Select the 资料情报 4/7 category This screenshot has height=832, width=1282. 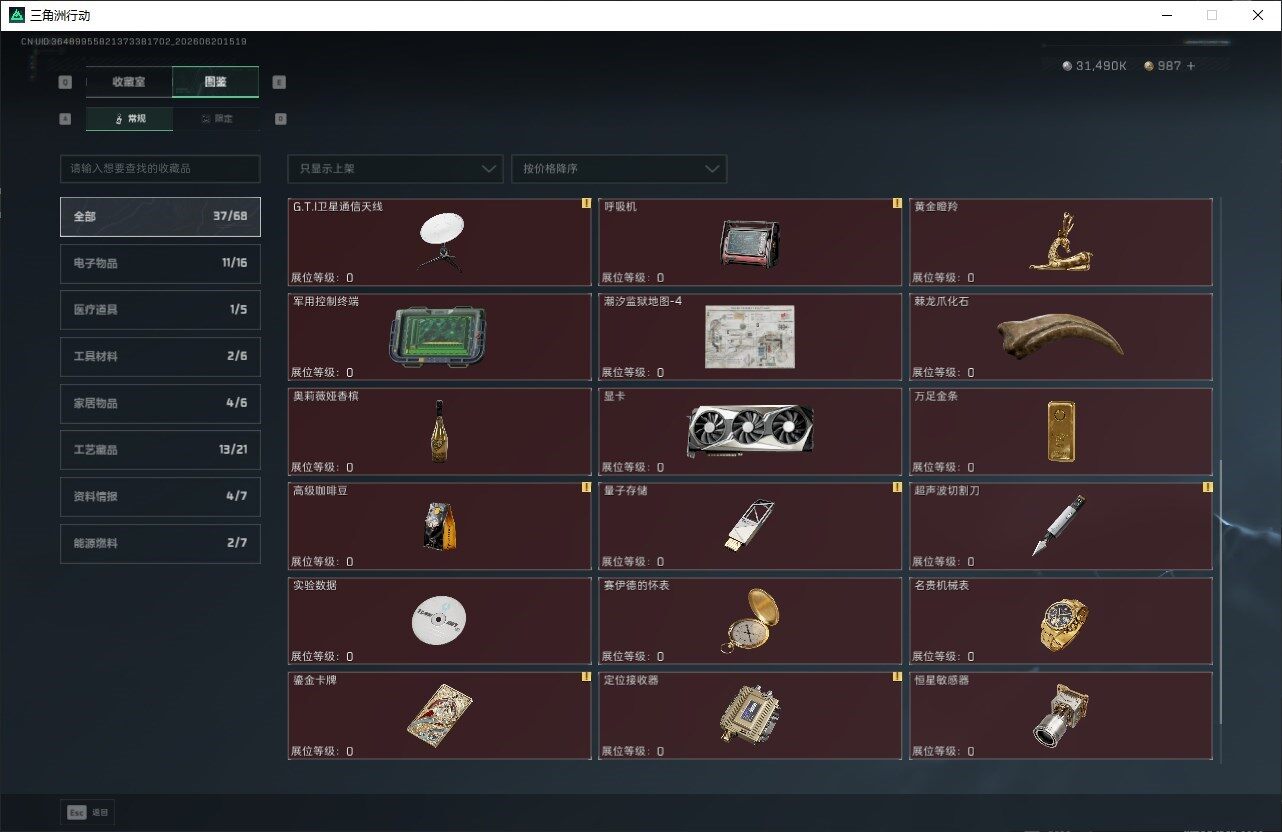coord(160,496)
